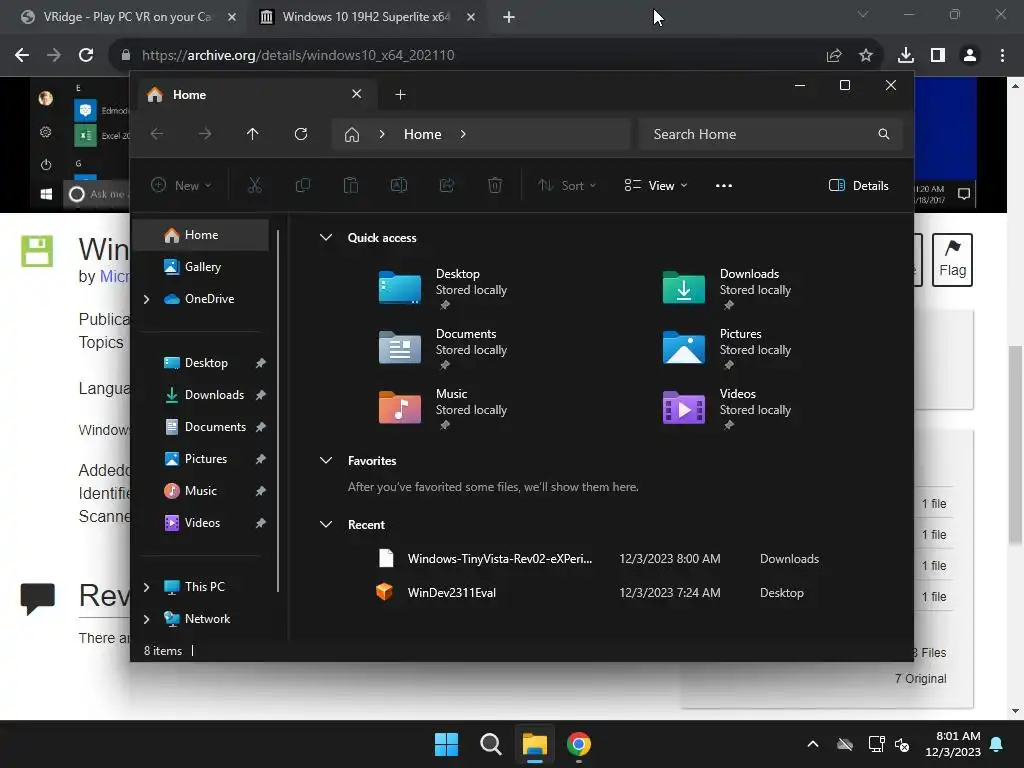This screenshot has height=768, width=1024.
Task: Open a new Chrome tab
Action: tap(509, 17)
